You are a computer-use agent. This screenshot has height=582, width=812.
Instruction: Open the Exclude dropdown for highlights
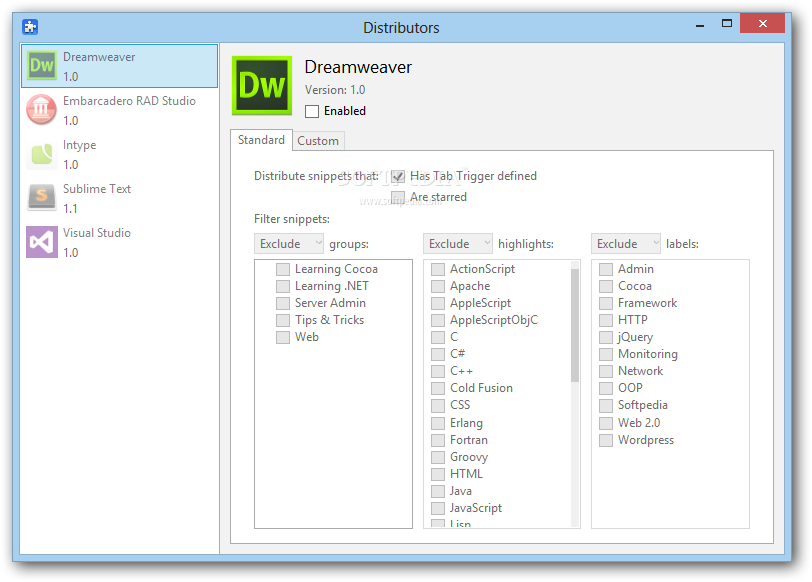coord(457,243)
